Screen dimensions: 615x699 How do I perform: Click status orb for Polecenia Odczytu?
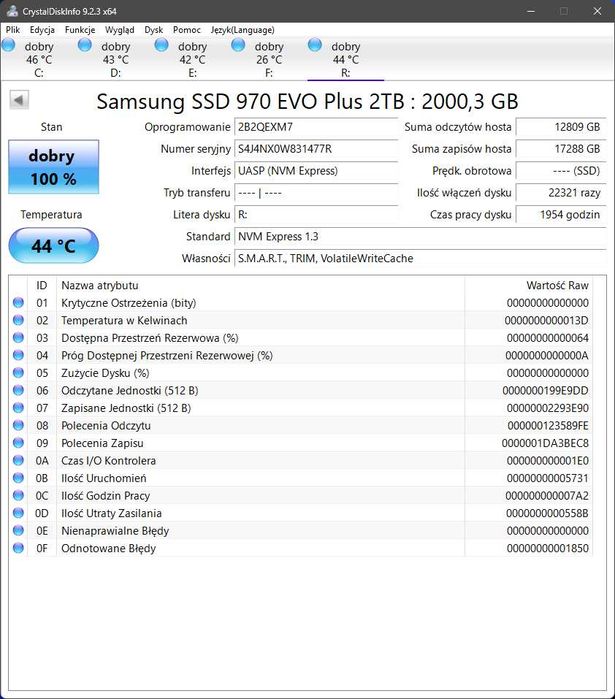tap(18, 425)
